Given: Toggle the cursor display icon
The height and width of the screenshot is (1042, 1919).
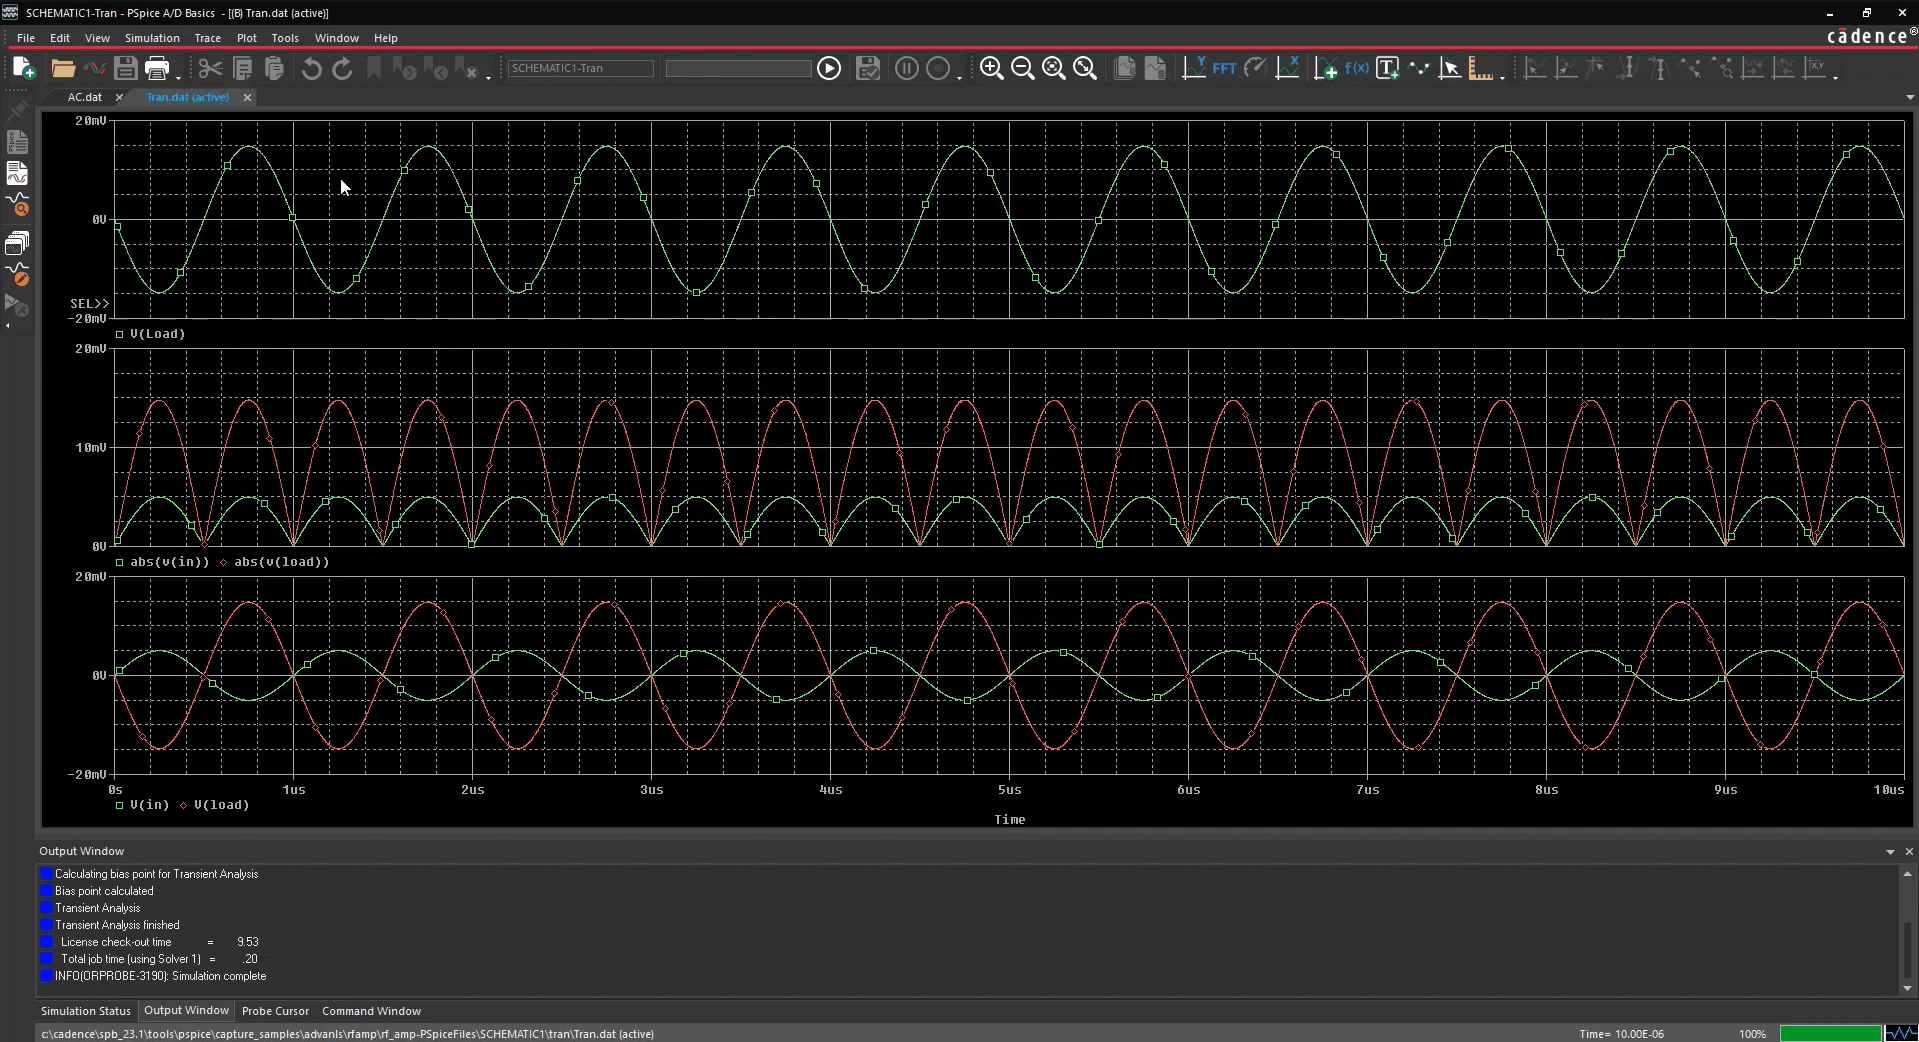Looking at the screenshot, I should pos(1450,68).
